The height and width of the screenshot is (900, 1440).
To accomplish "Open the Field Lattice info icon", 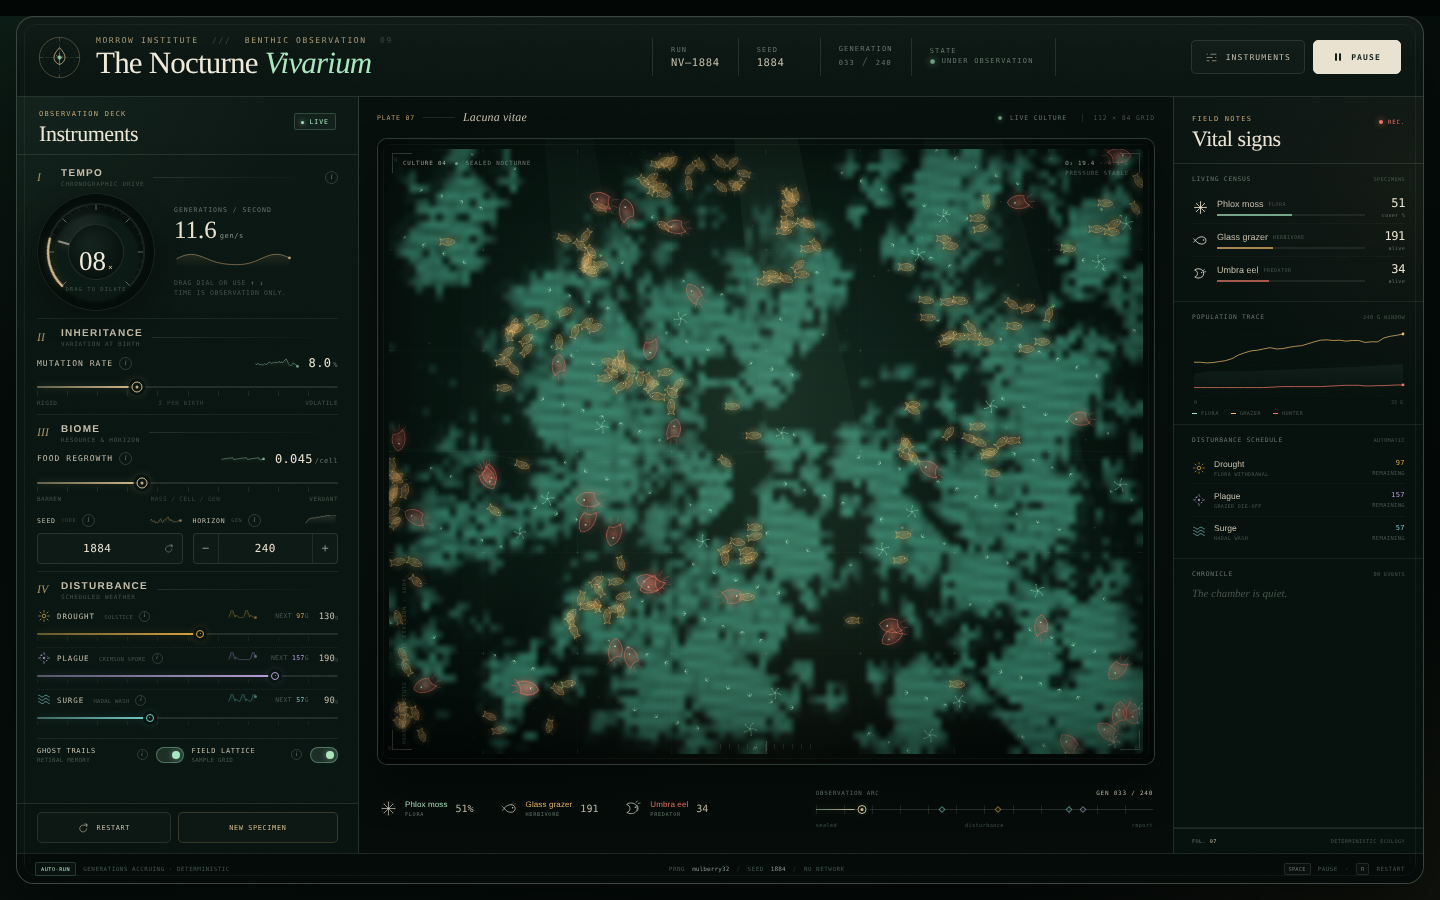I will click(296, 754).
